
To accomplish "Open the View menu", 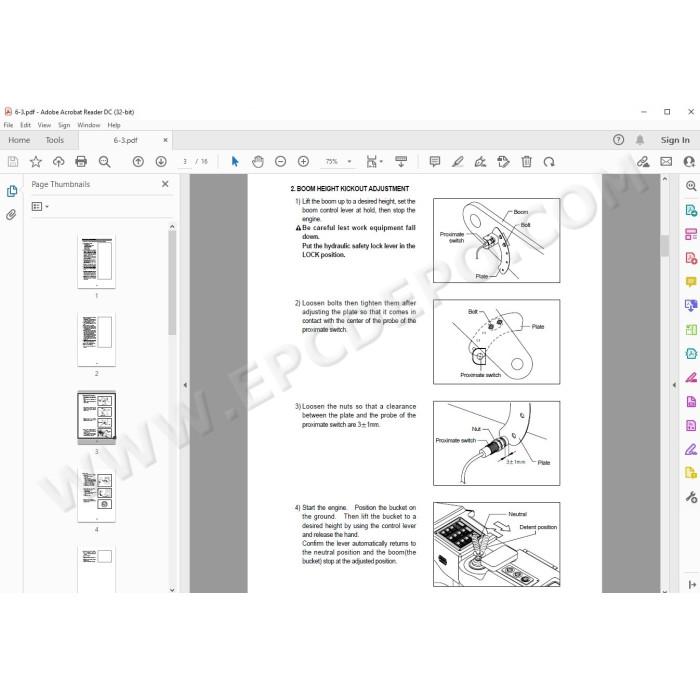I will pos(44,125).
